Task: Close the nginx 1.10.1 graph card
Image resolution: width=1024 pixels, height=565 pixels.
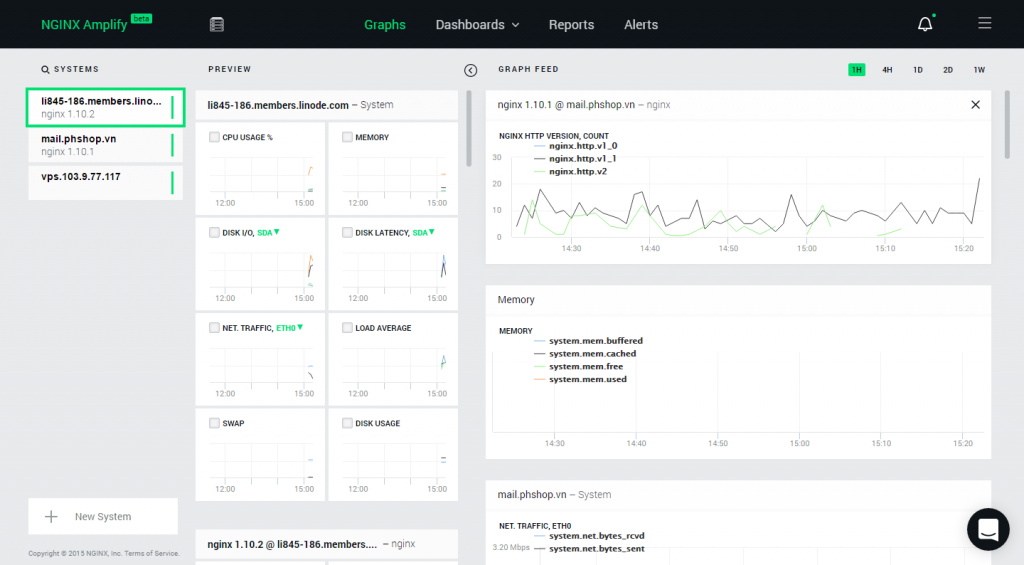Action: 975,105
